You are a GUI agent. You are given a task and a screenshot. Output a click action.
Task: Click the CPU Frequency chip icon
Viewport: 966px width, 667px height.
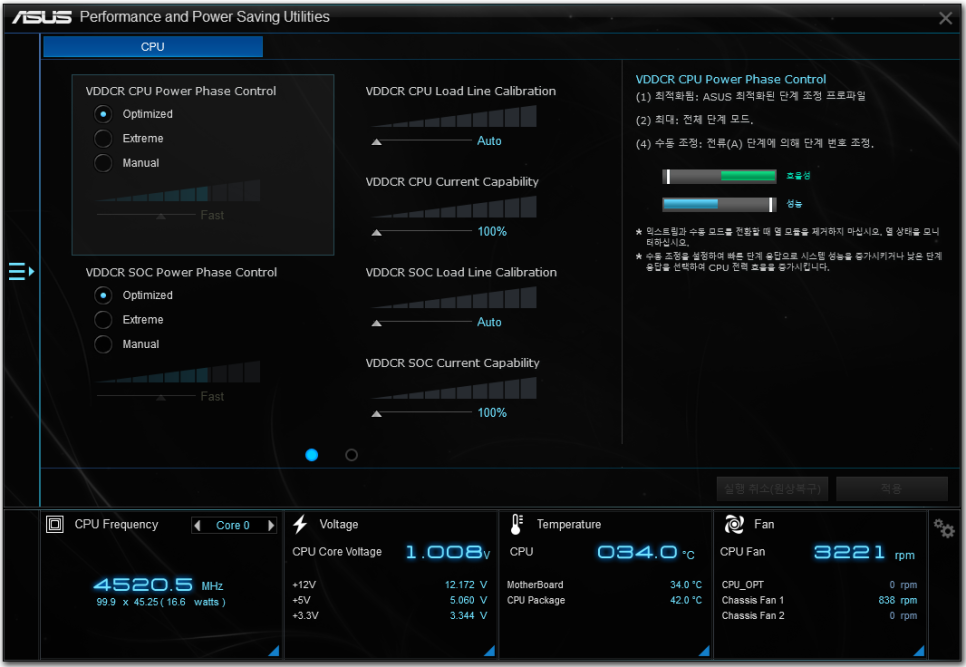tap(55, 524)
